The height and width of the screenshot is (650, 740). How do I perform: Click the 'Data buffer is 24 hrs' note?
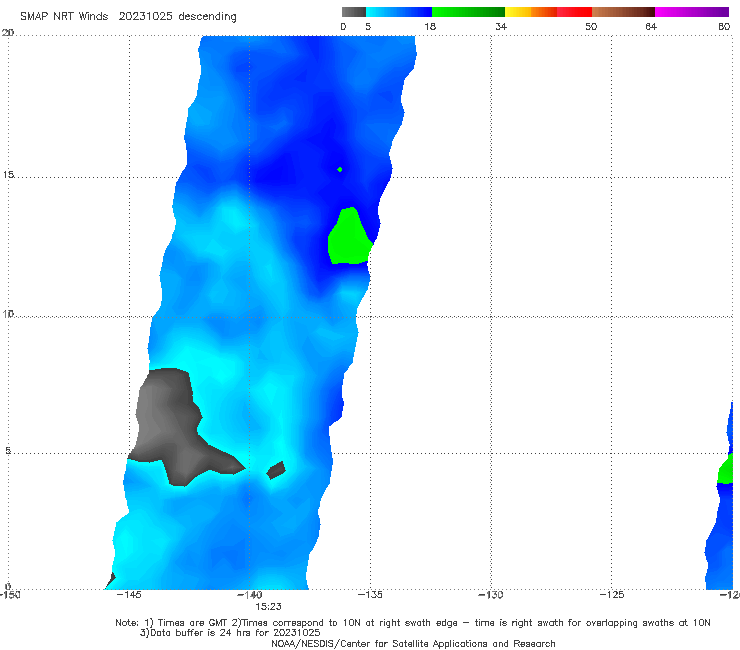point(230,633)
